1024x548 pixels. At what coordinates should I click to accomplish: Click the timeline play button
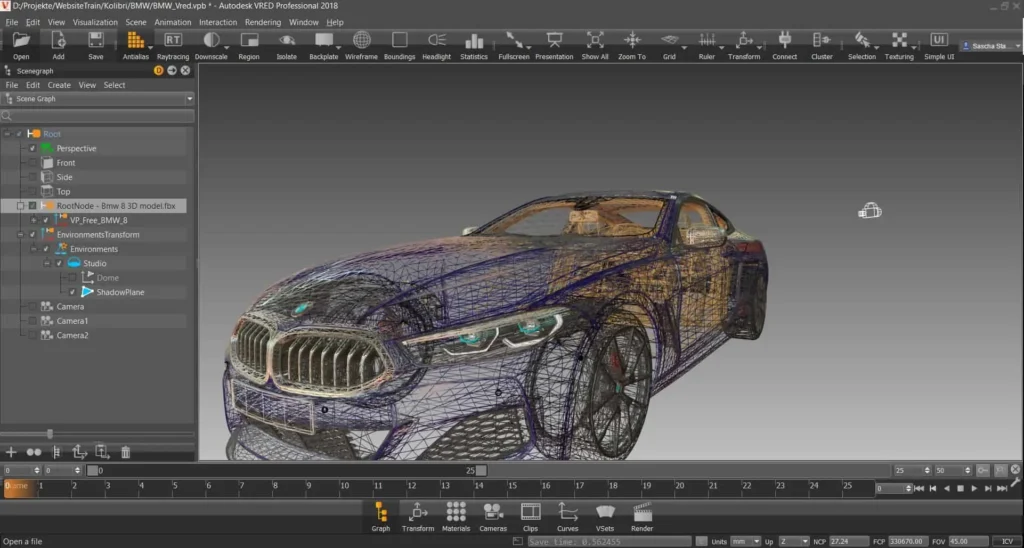(974, 489)
